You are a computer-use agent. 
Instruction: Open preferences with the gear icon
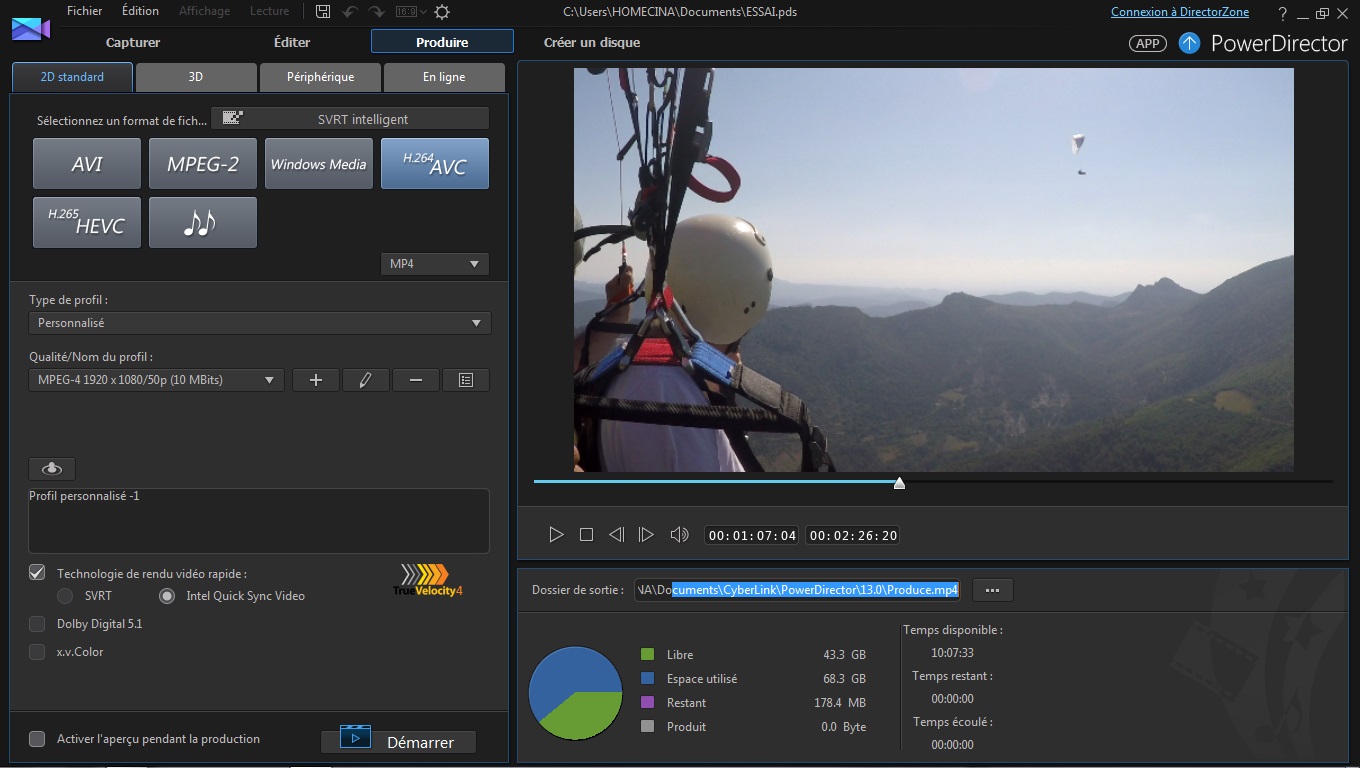point(442,12)
